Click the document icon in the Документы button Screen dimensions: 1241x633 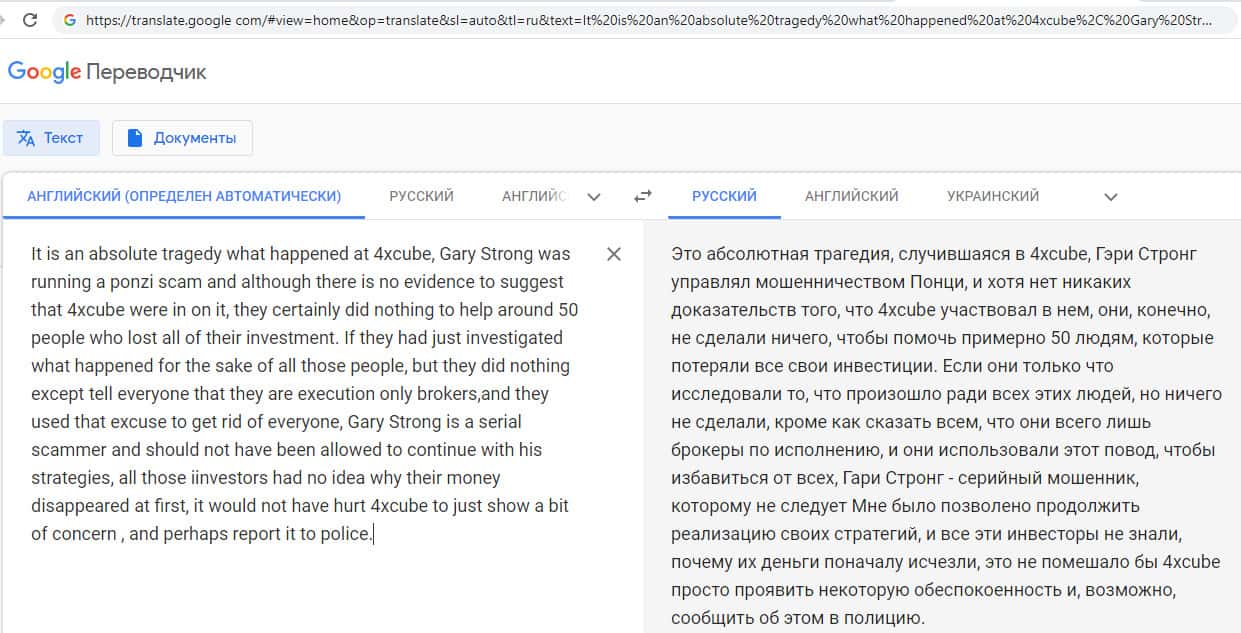pos(135,138)
